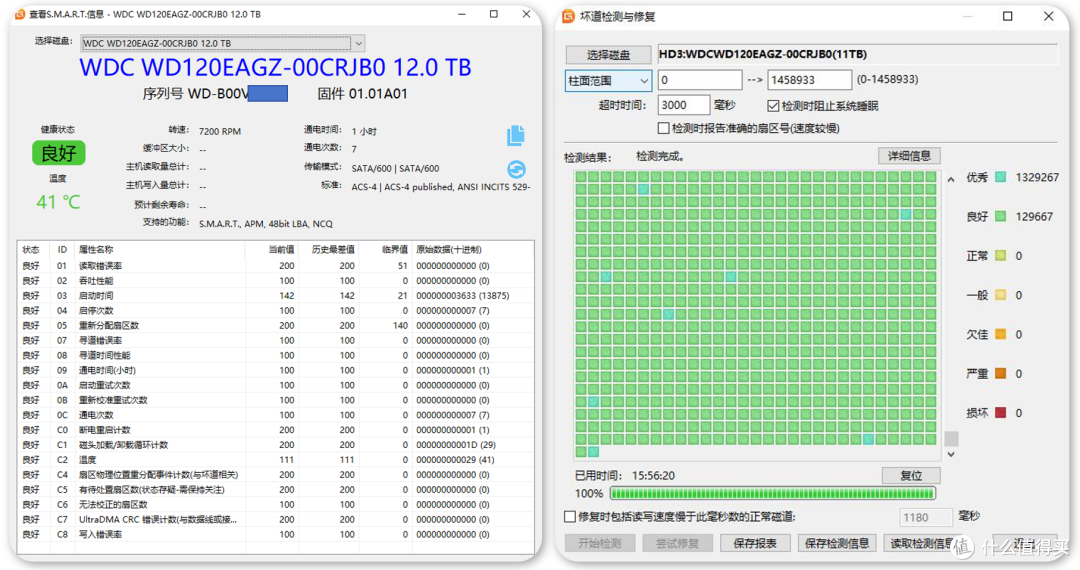This screenshot has width=1080, height=570.
Task: Click the 100% scan progress bar
Action: [x=772, y=493]
